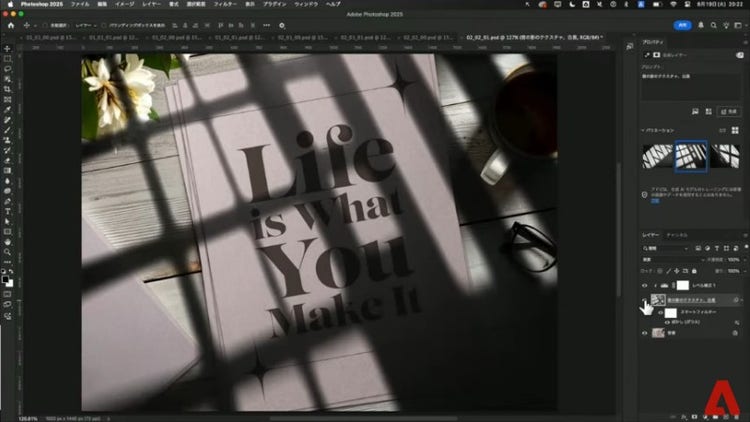750x422 pixels.
Task: Toggle visibility of the レベル補正 1 layer
Action: [x=645, y=283]
